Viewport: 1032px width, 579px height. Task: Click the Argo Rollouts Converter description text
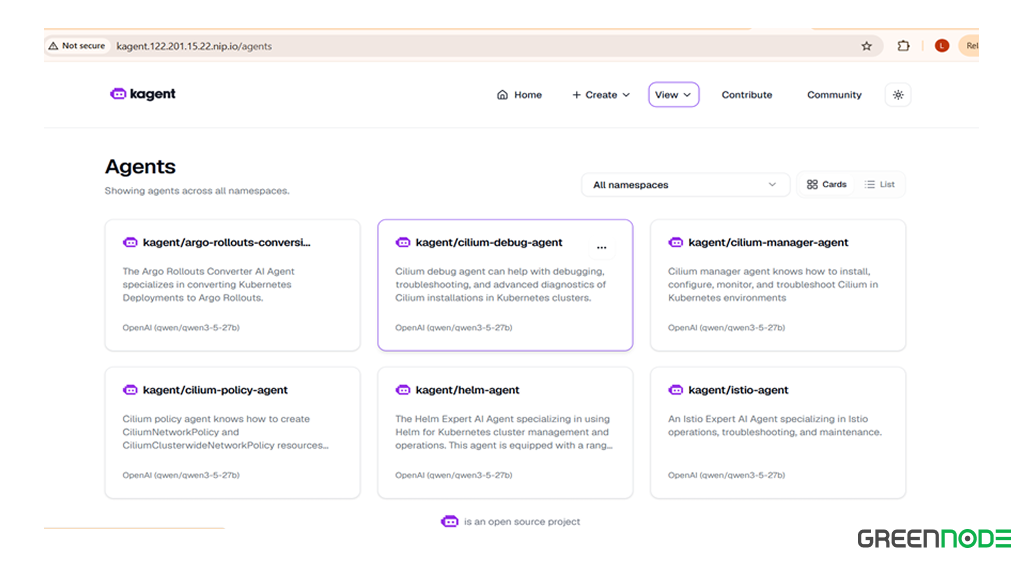point(209,284)
